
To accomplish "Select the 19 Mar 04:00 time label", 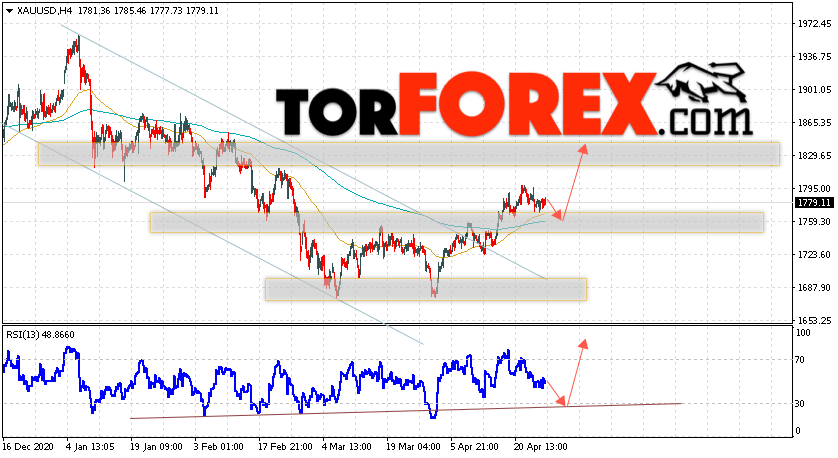I will 413,446.
